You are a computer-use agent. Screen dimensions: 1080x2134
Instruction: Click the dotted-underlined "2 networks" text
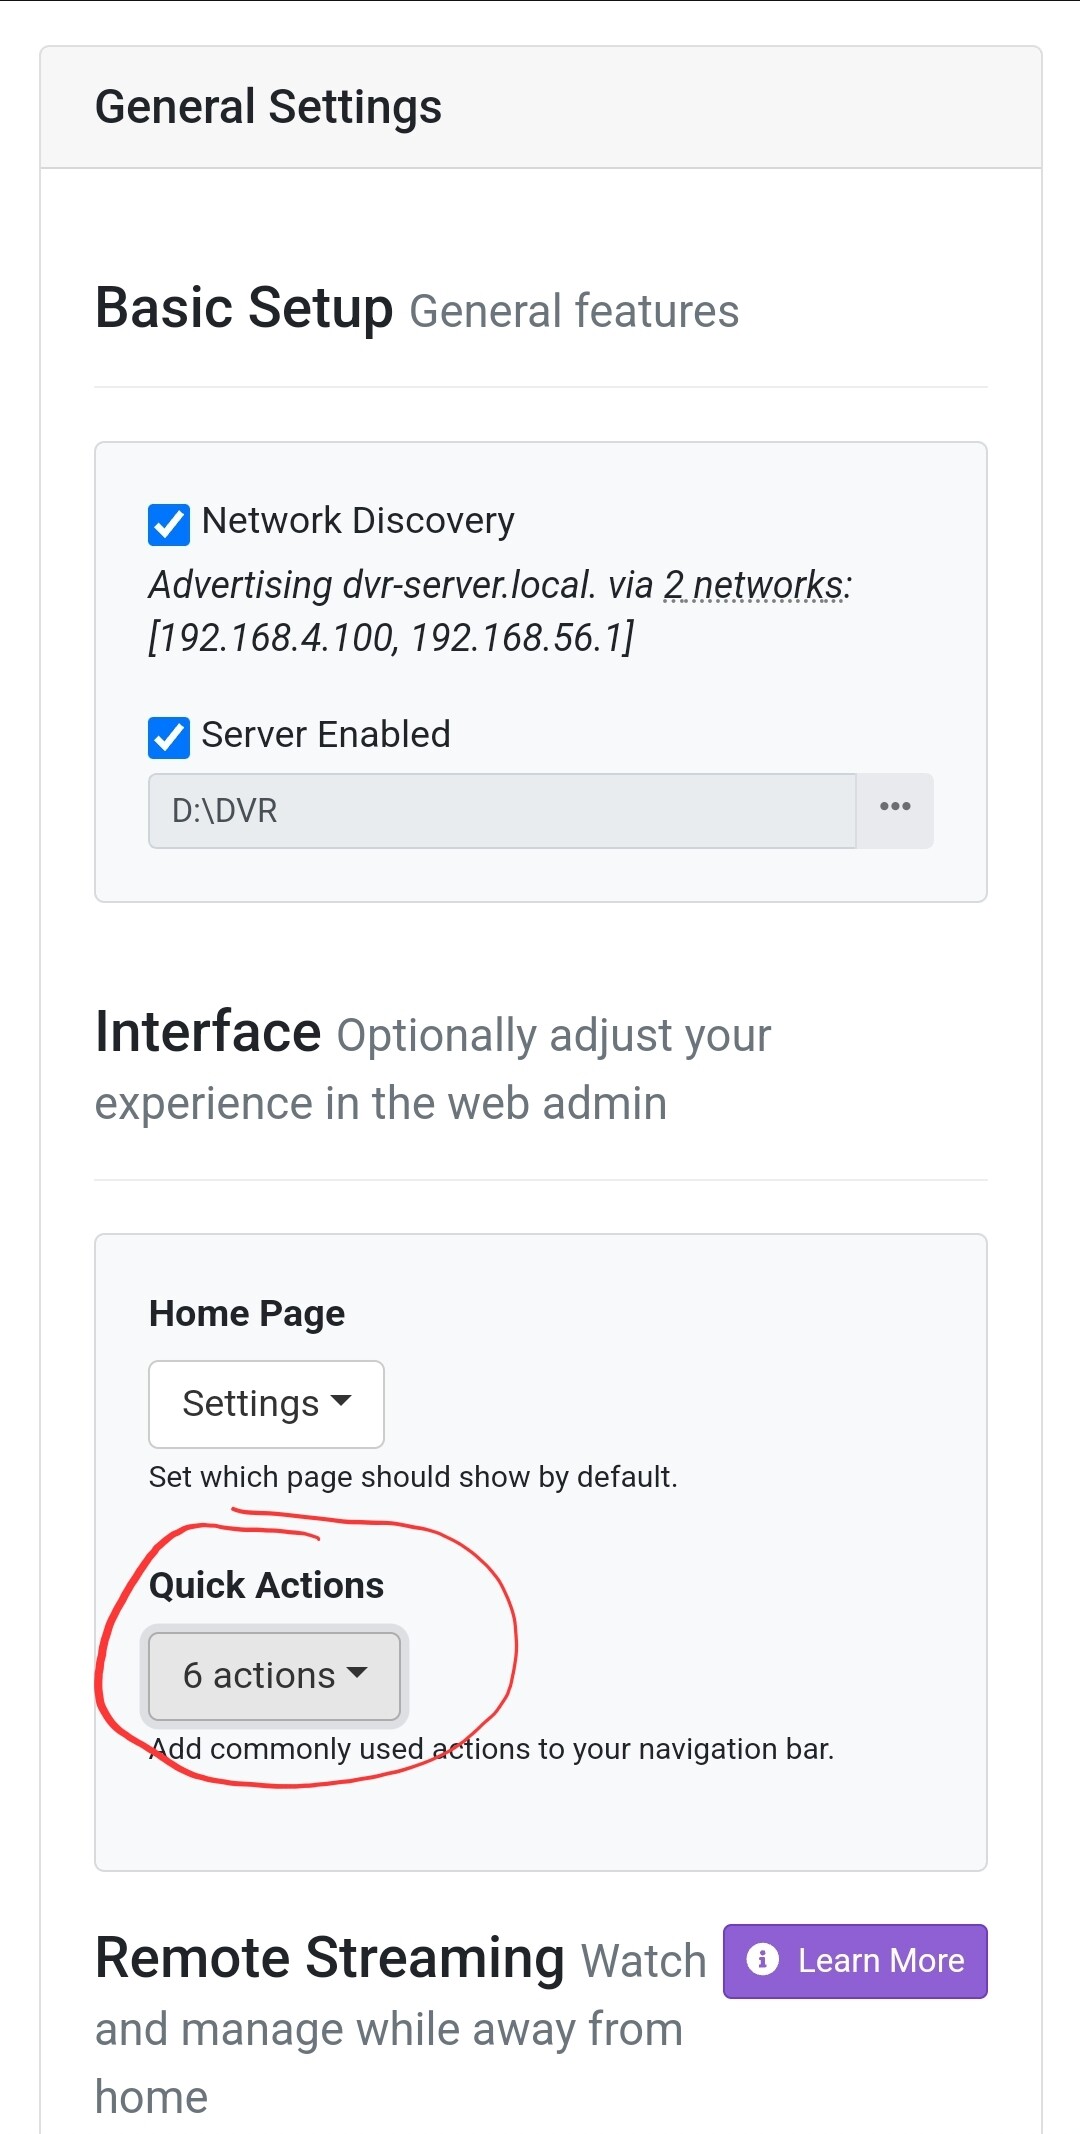click(754, 585)
